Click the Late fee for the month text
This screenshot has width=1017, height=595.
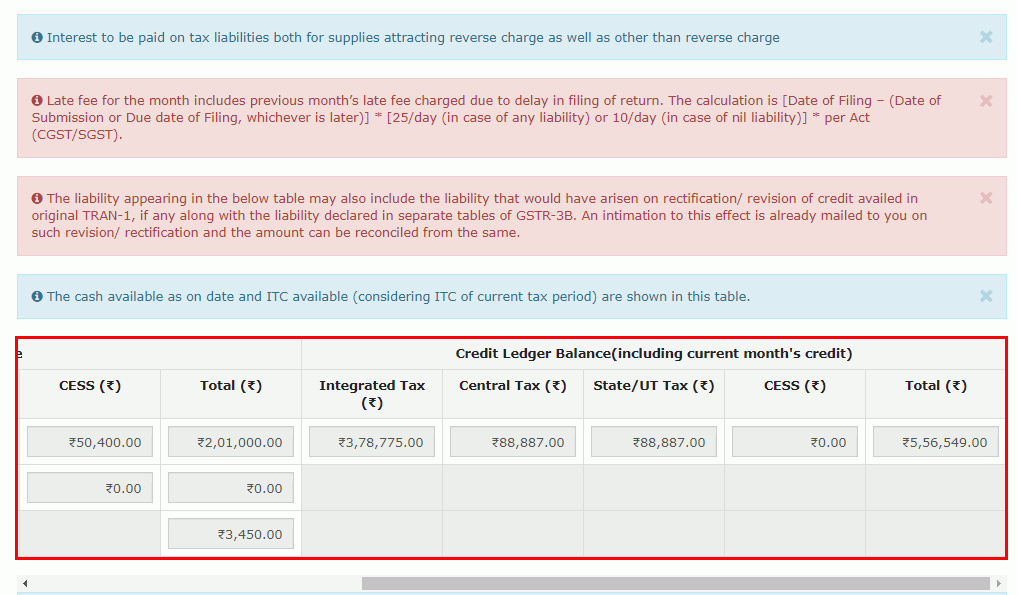click(x=486, y=117)
